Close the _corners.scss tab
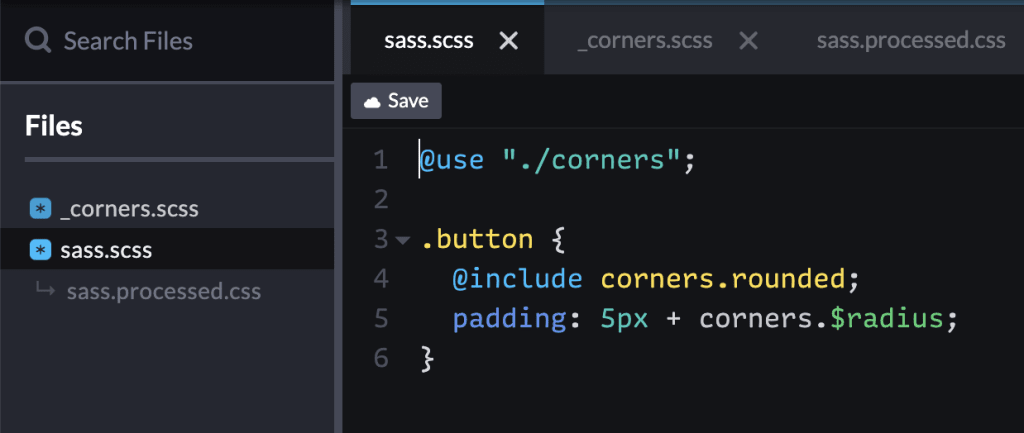This screenshot has height=433, width=1024. tap(748, 41)
